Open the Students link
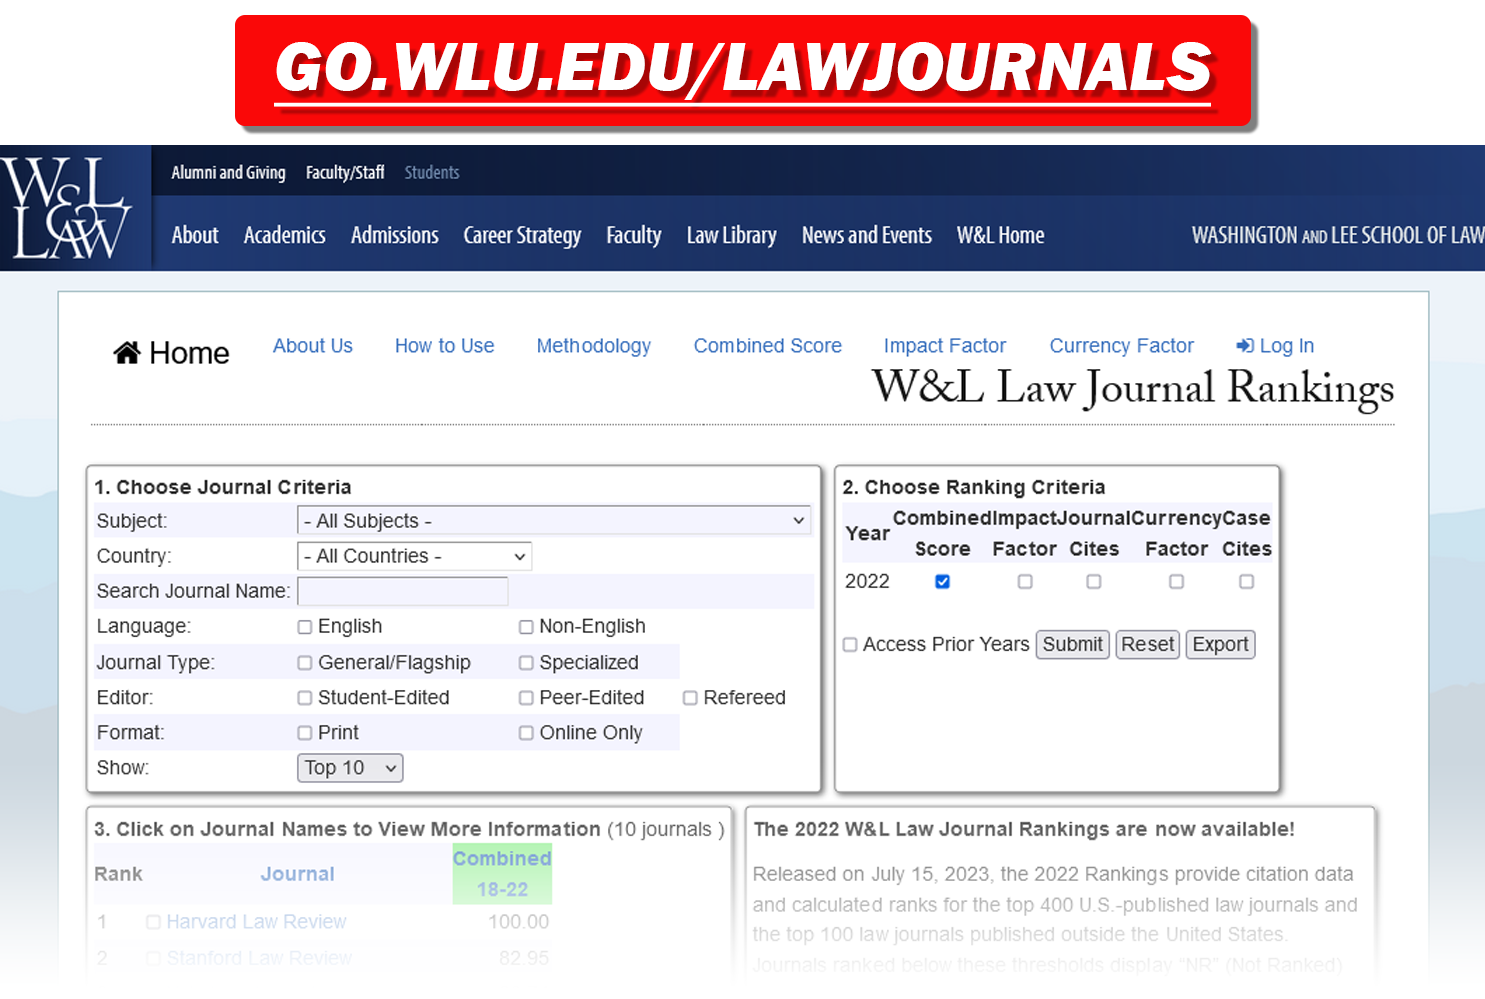The image size is (1485, 999). [x=432, y=173]
